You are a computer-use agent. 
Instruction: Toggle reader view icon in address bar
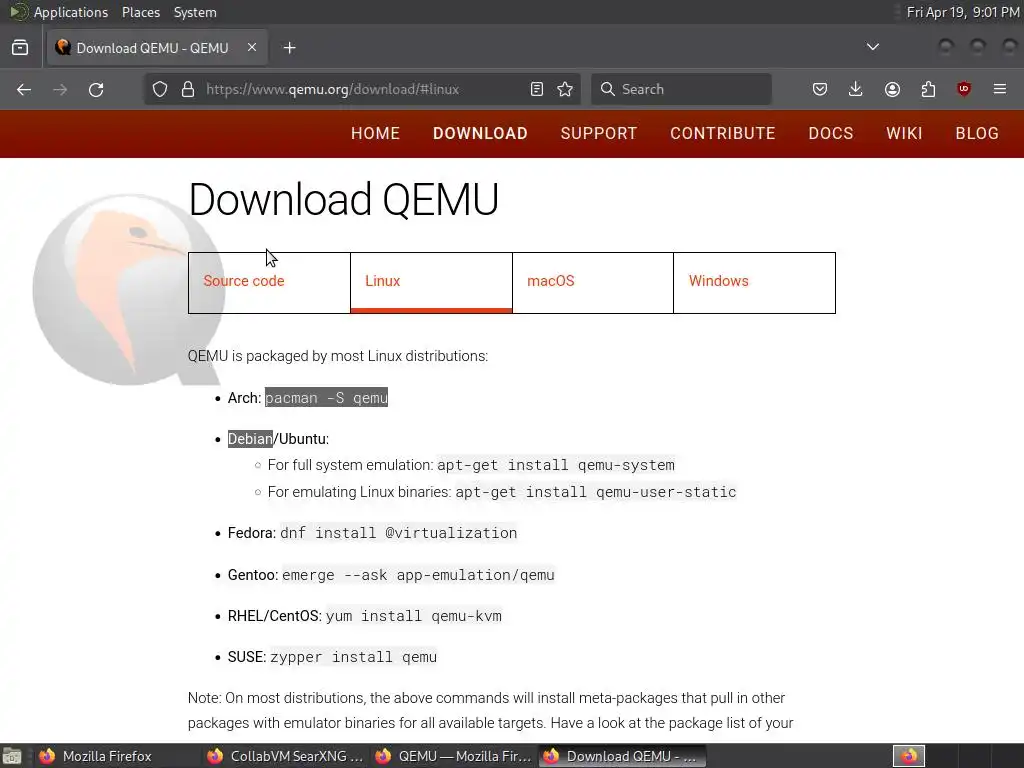[537, 89]
